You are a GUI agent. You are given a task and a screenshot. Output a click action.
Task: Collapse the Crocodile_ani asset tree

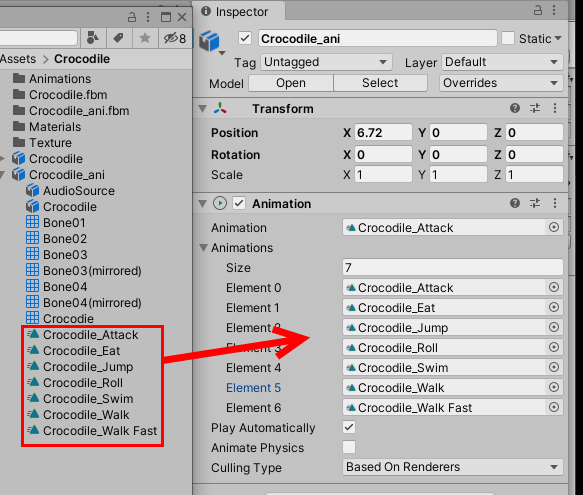tap(3, 174)
